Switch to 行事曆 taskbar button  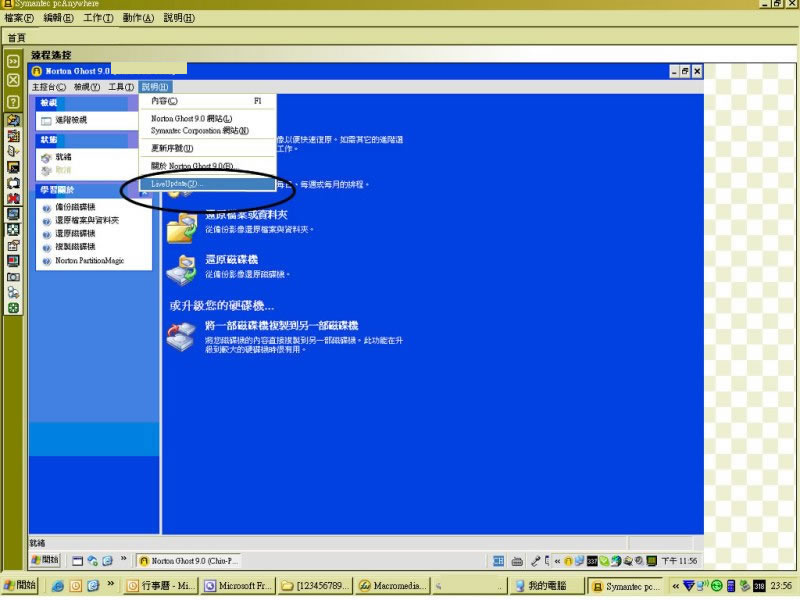pos(162,586)
